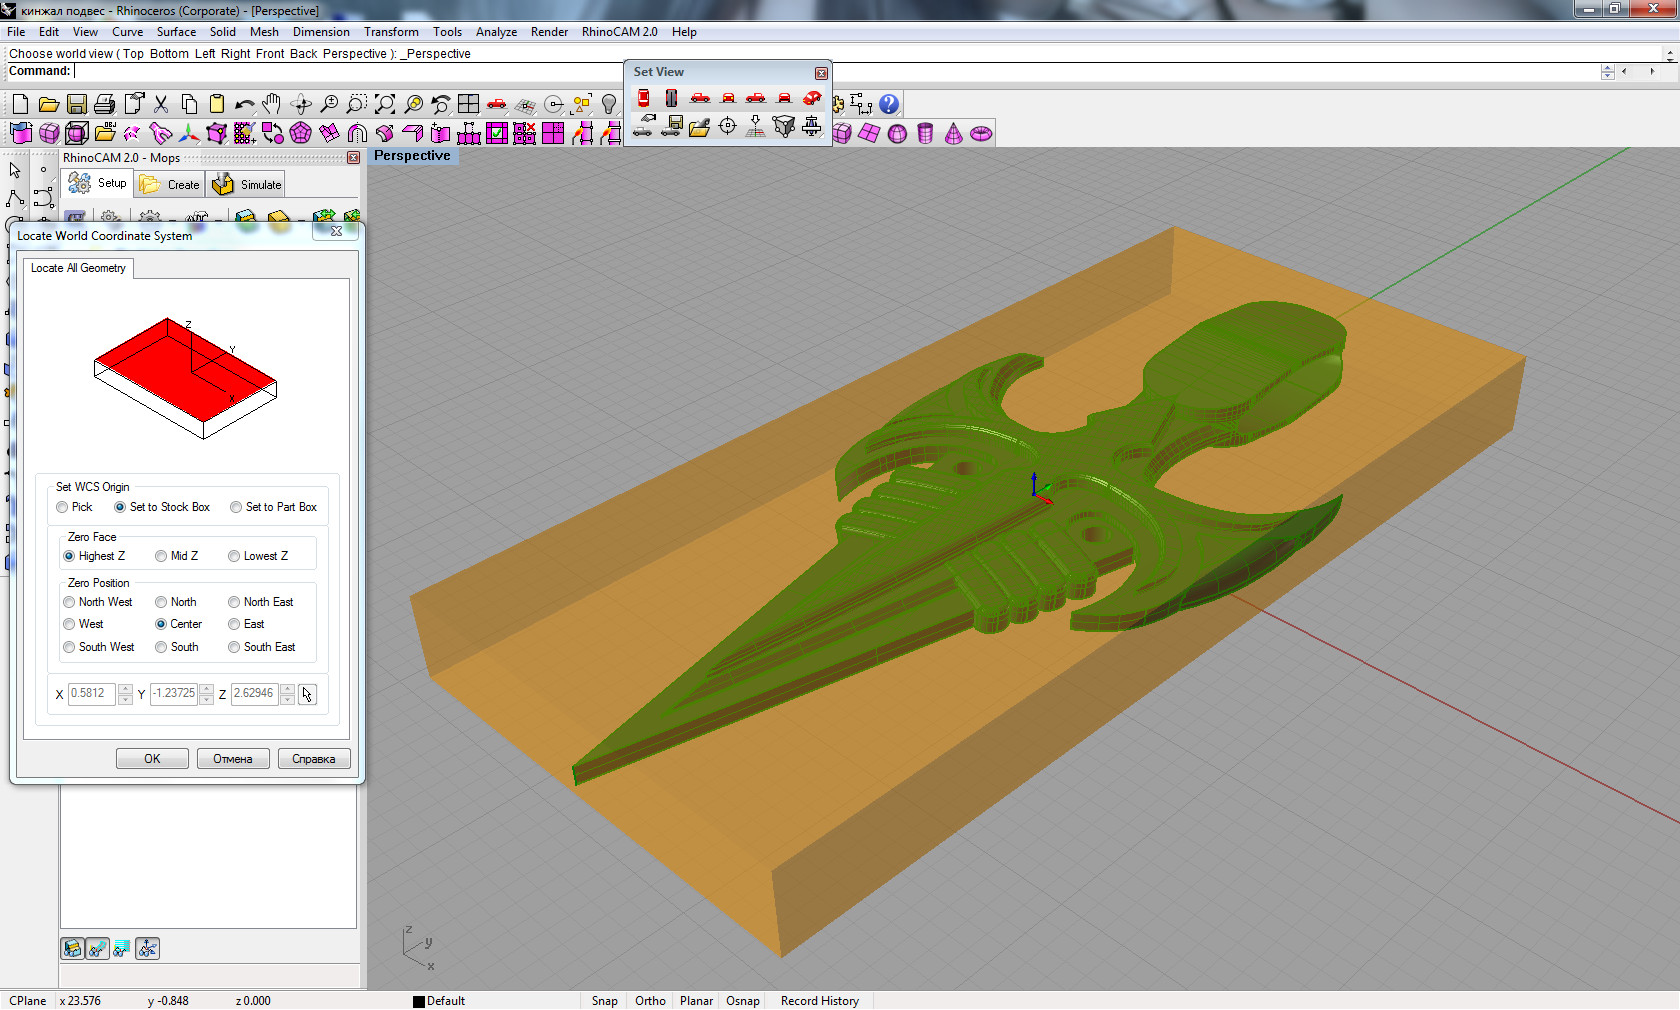Increase the X coordinate with up arrow
The height and width of the screenshot is (1010, 1680).
click(x=125, y=689)
